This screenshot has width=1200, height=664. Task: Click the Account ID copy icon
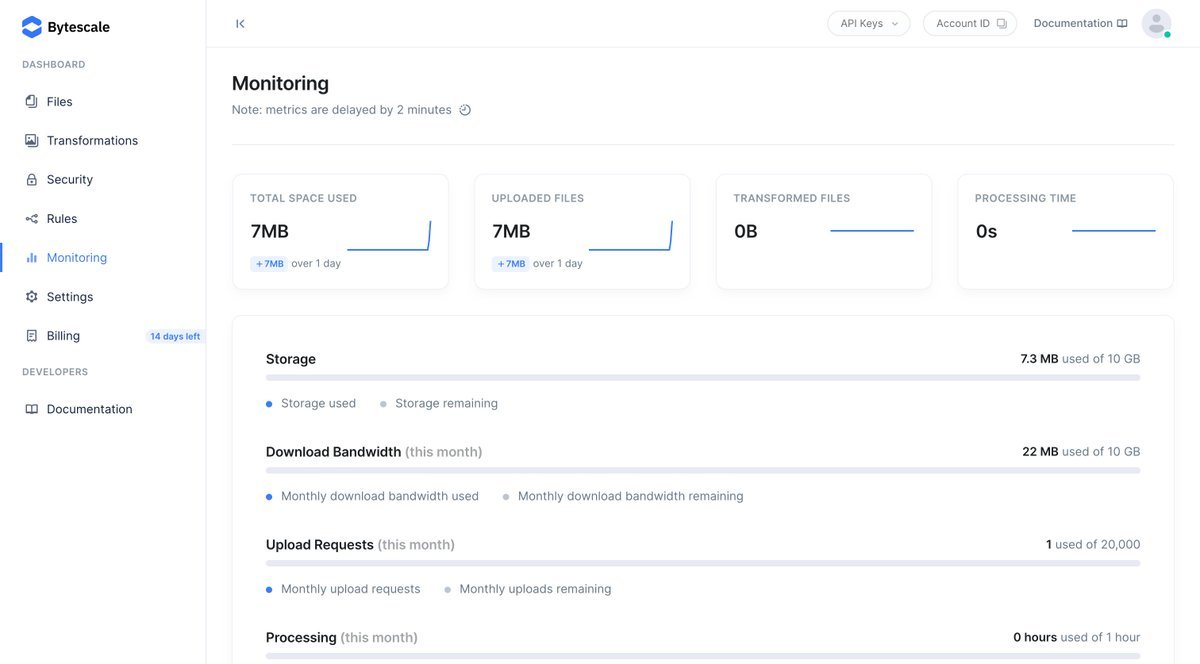coord(1002,24)
